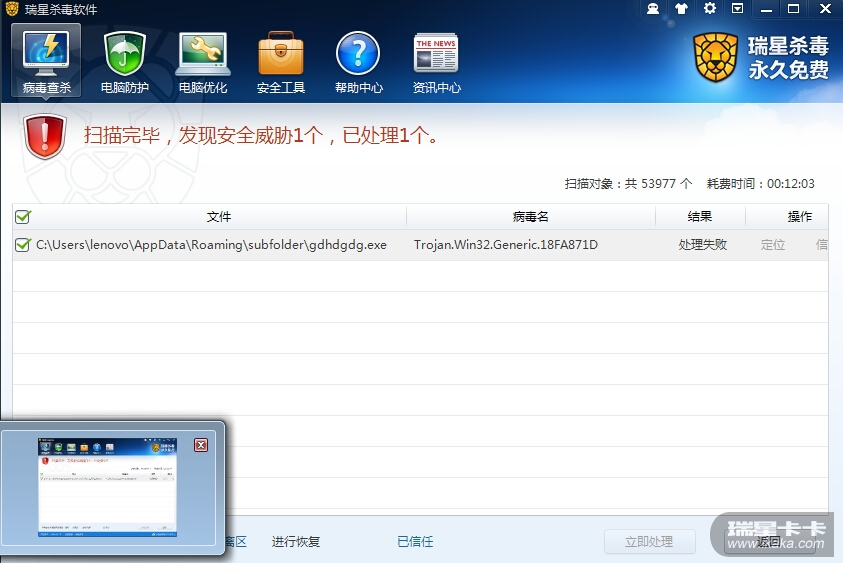The width and height of the screenshot is (843, 563).
Task: Click the 立即处理 button
Action: coord(649,541)
